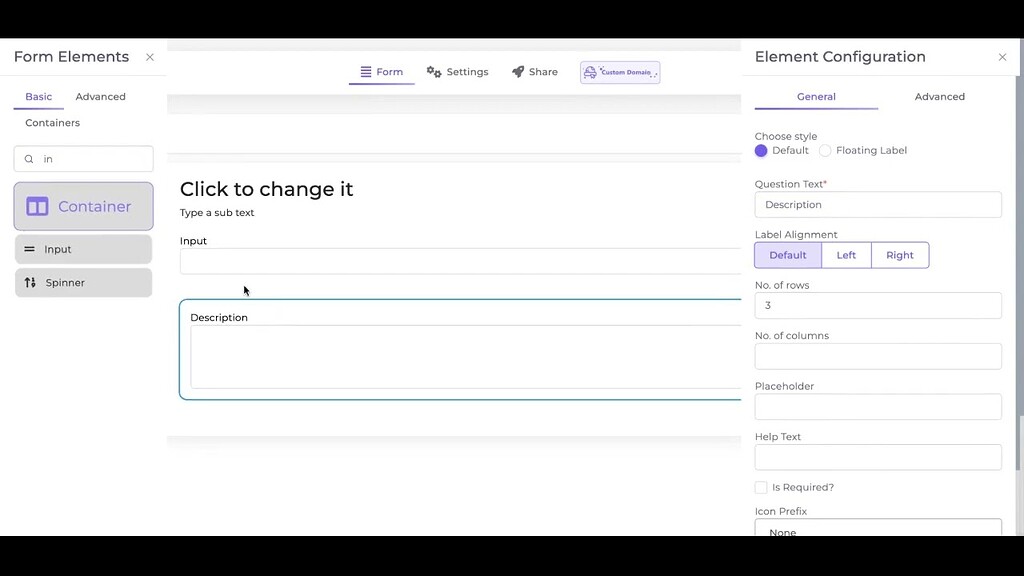The image size is (1024, 576).
Task: Switch to the Basic tab
Action: point(38,96)
